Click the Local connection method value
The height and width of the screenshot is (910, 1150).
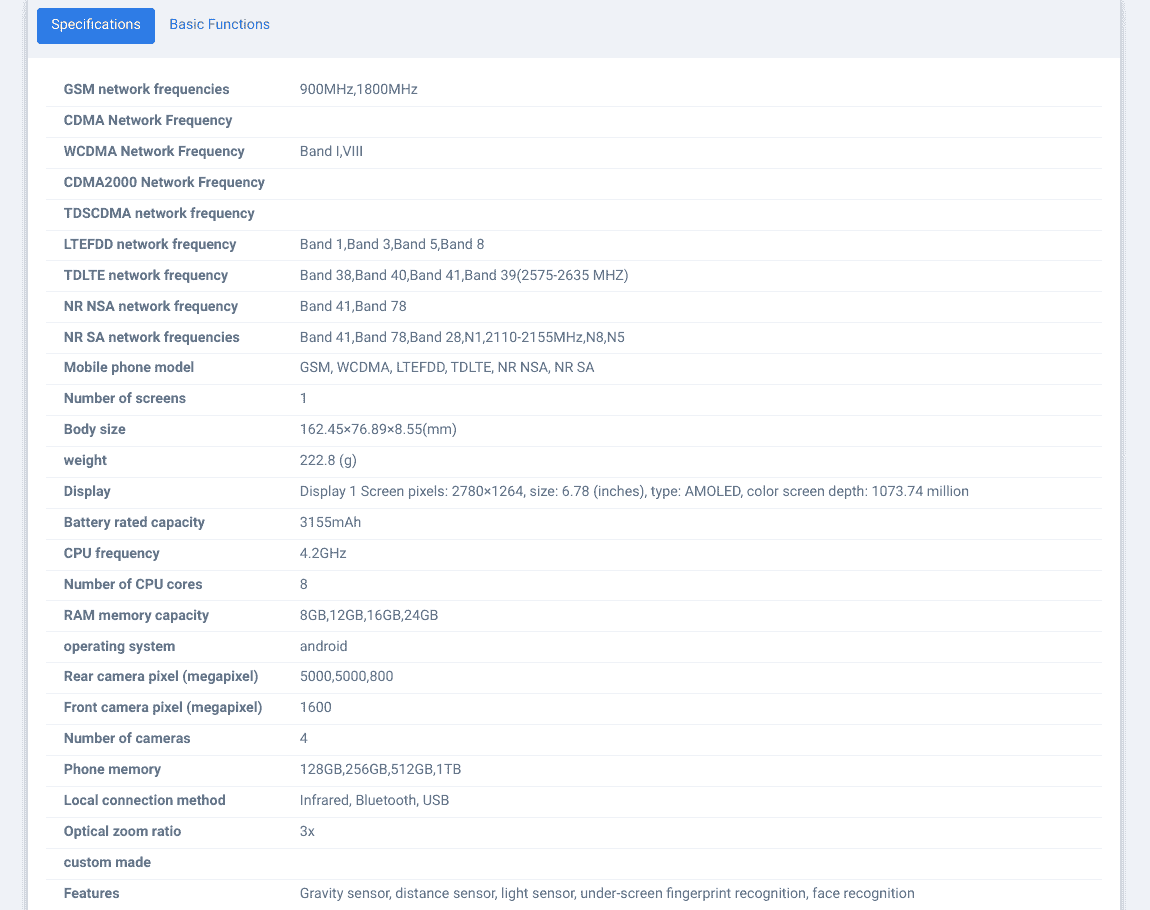374,801
